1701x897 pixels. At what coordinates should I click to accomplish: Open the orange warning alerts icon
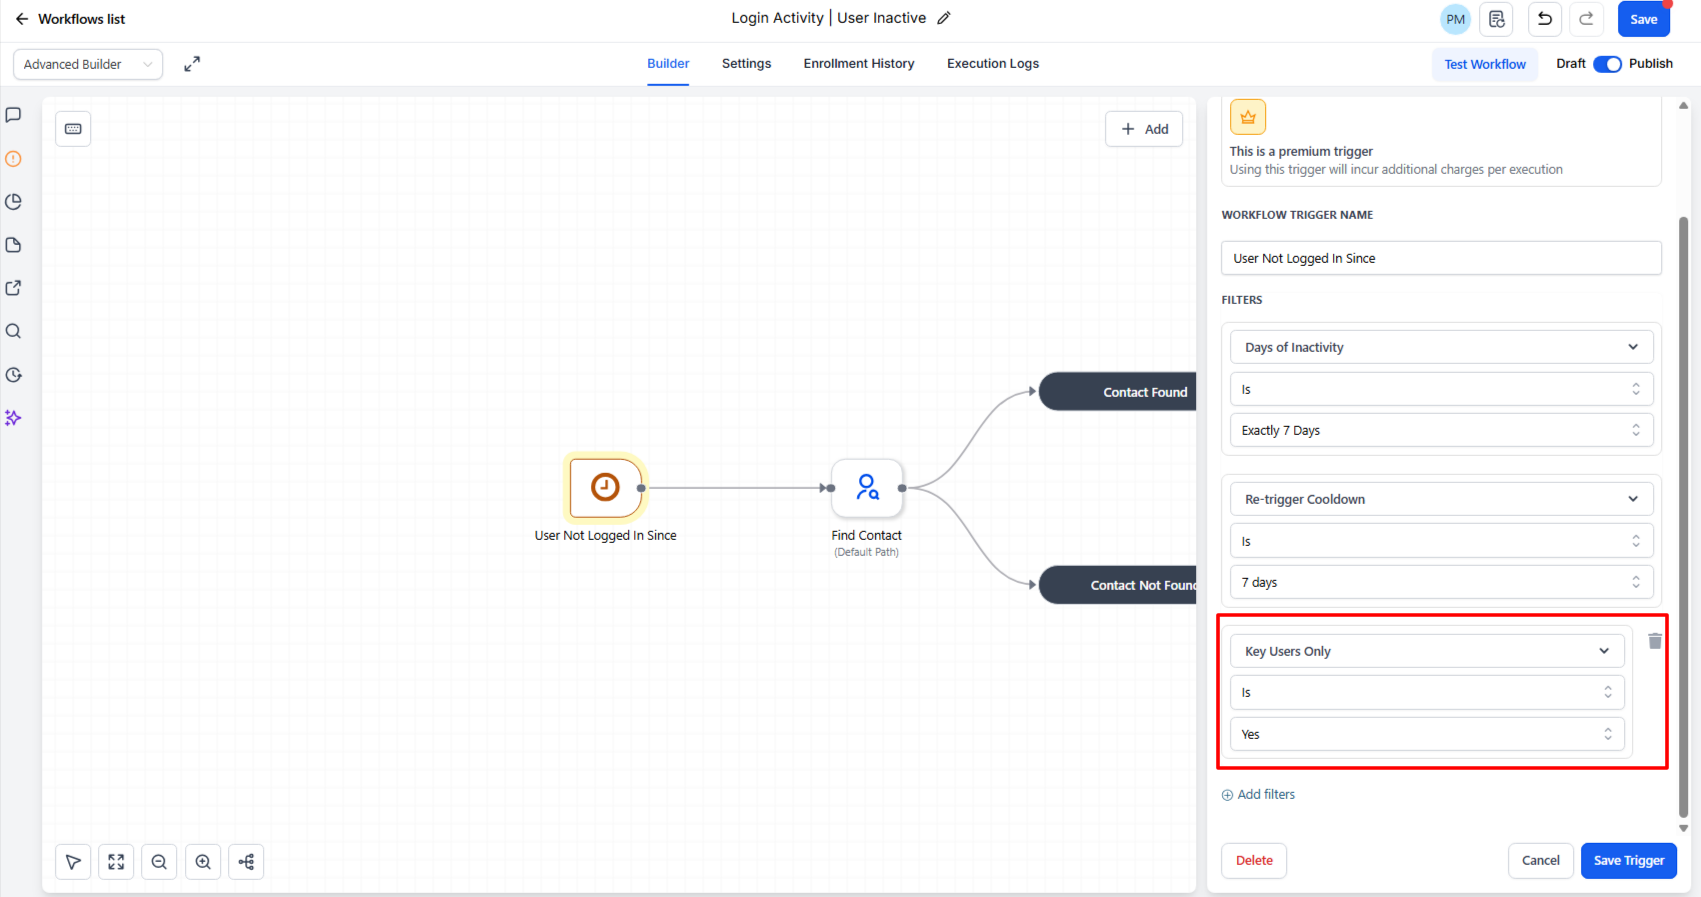(x=13, y=159)
